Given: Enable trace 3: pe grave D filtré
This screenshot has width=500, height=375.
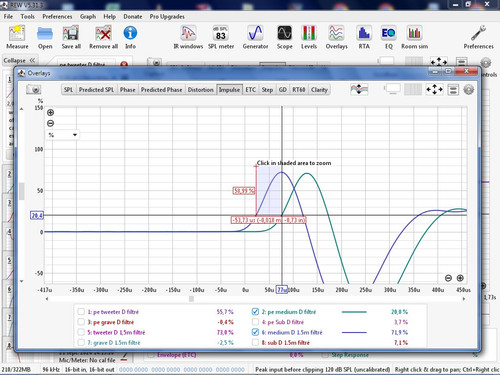Looking at the screenshot, I should [81, 322].
